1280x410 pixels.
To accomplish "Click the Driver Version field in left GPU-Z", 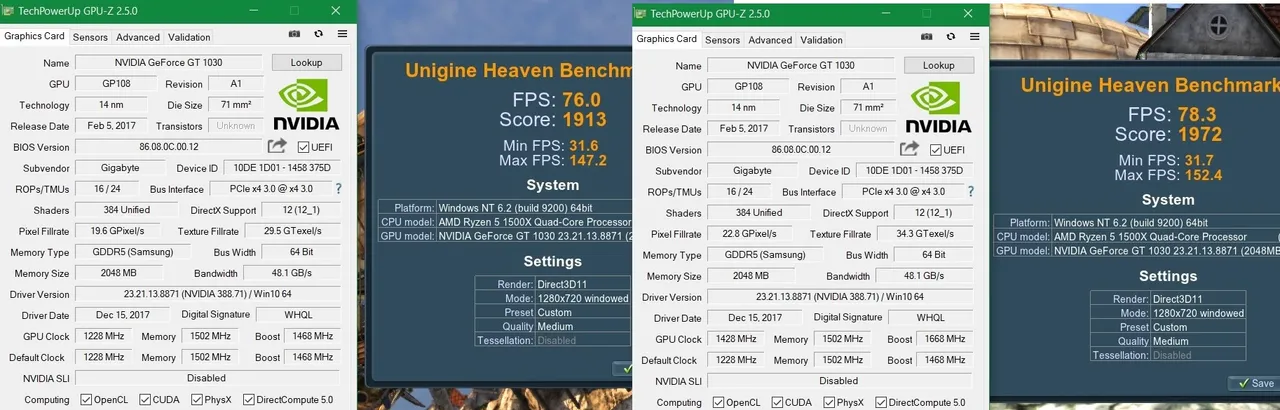I will [208, 294].
